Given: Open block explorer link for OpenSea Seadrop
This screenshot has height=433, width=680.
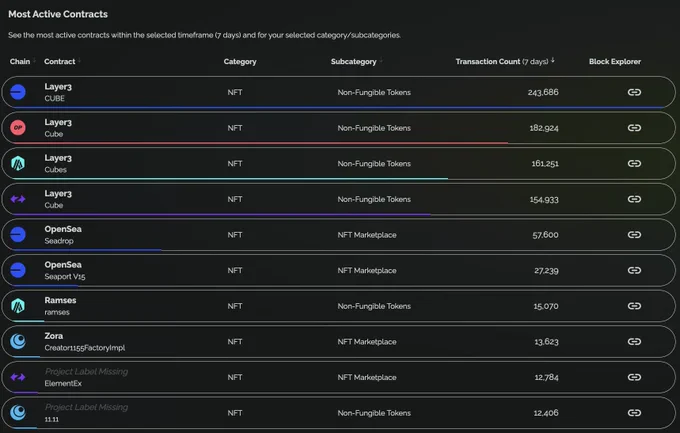Looking at the screenshot, I should [634, 234].
